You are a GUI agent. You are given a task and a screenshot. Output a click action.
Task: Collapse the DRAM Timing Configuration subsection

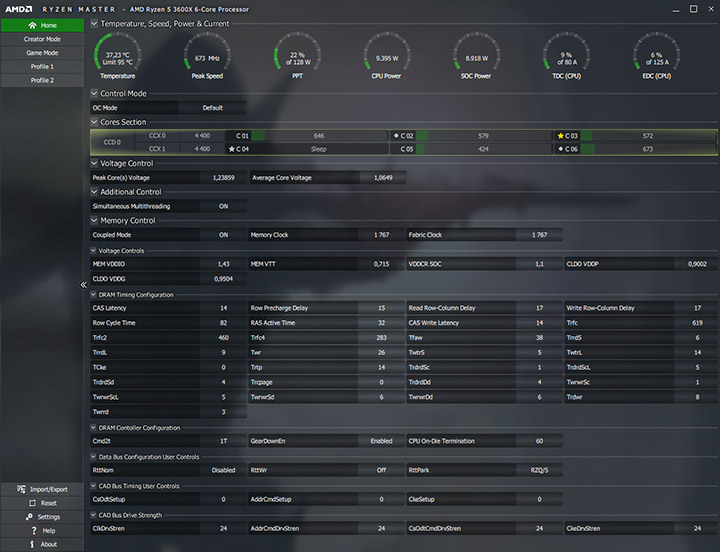[x=93, y=295]
